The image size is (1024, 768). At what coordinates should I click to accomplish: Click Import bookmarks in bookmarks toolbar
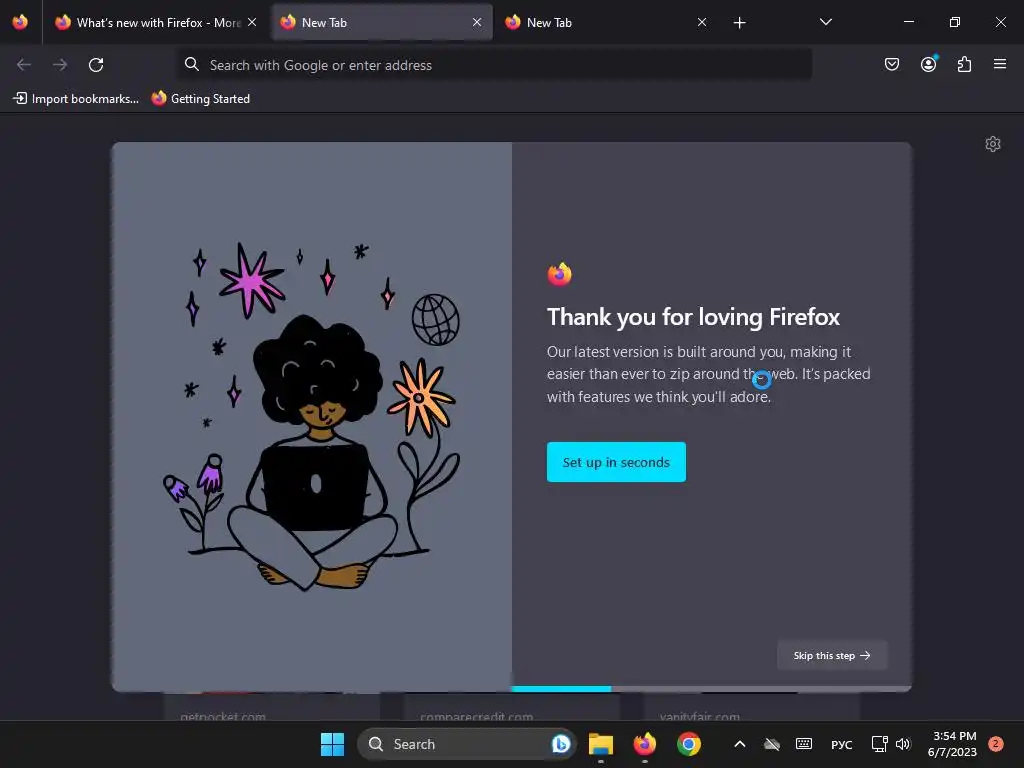[x=76, y=99]
